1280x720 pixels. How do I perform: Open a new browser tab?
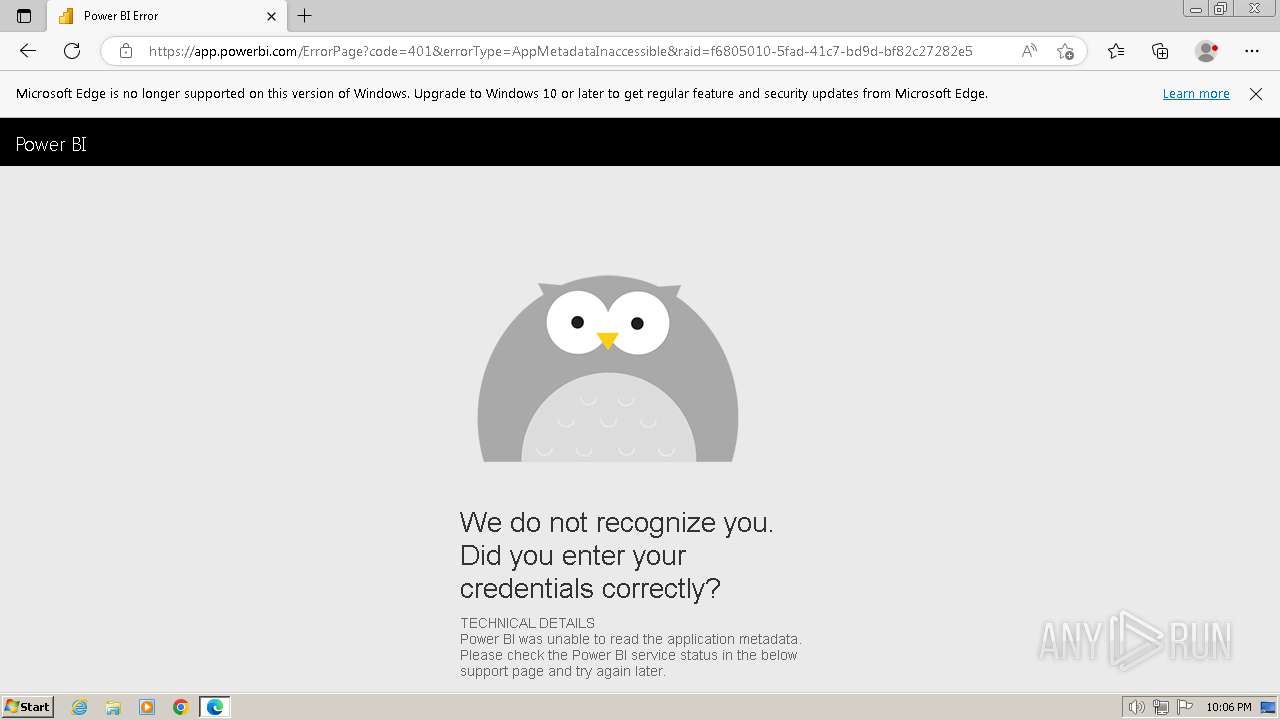pyautogui.click(x=305, y=16)
